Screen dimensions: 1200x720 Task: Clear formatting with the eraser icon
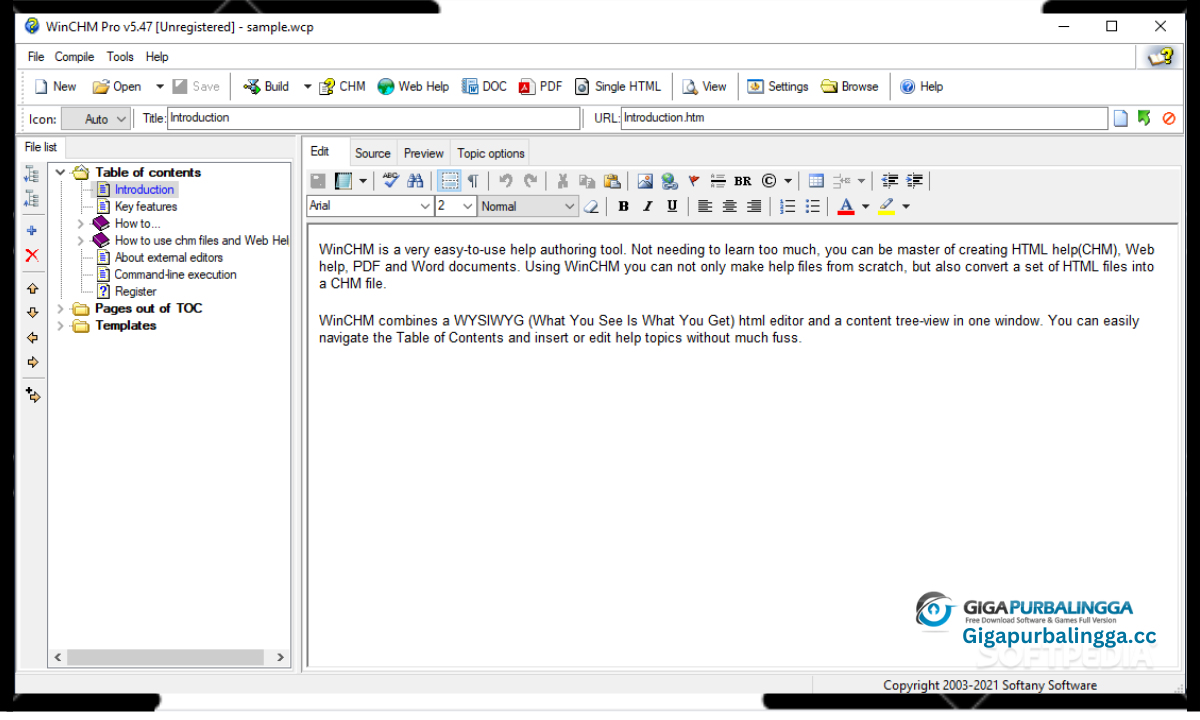tap(591, 206)
